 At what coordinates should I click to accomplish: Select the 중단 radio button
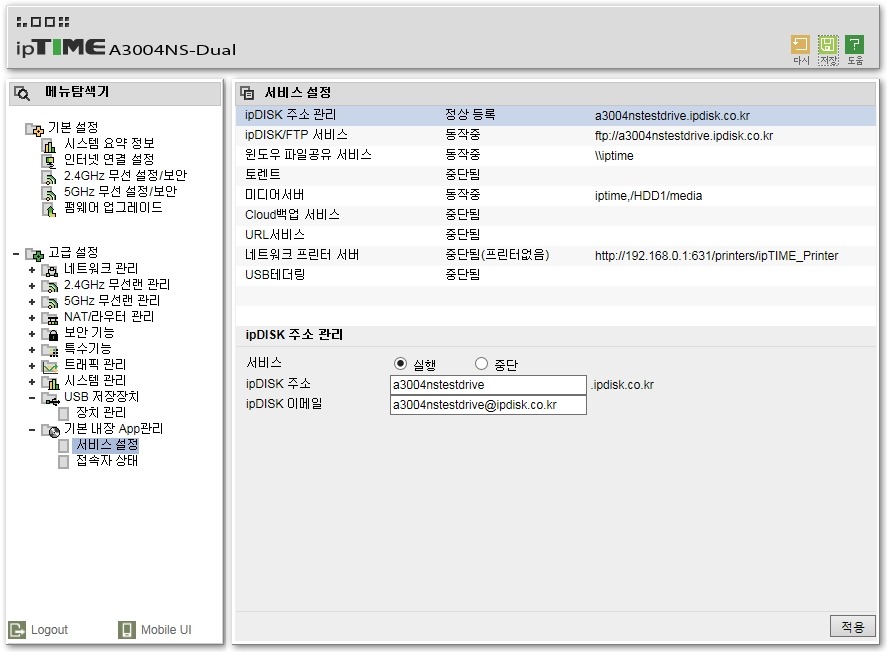click(481, 363)
